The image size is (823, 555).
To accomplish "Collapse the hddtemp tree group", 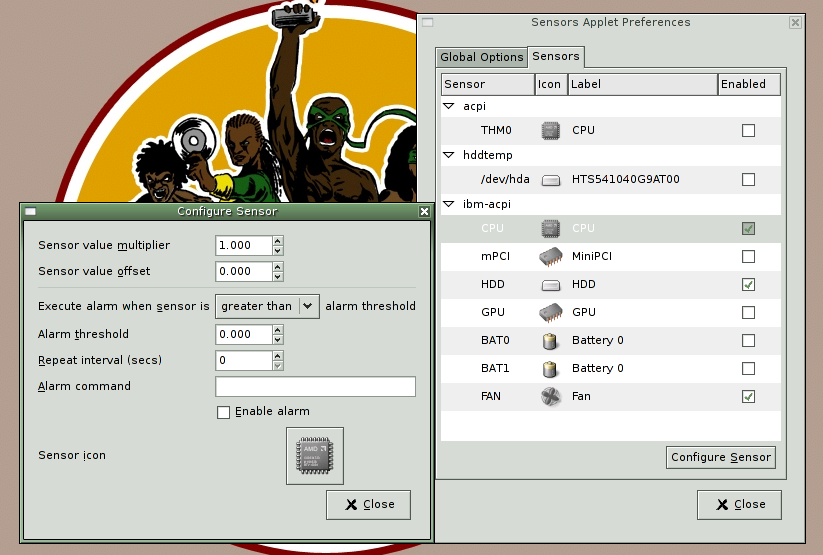I will 450,155.
